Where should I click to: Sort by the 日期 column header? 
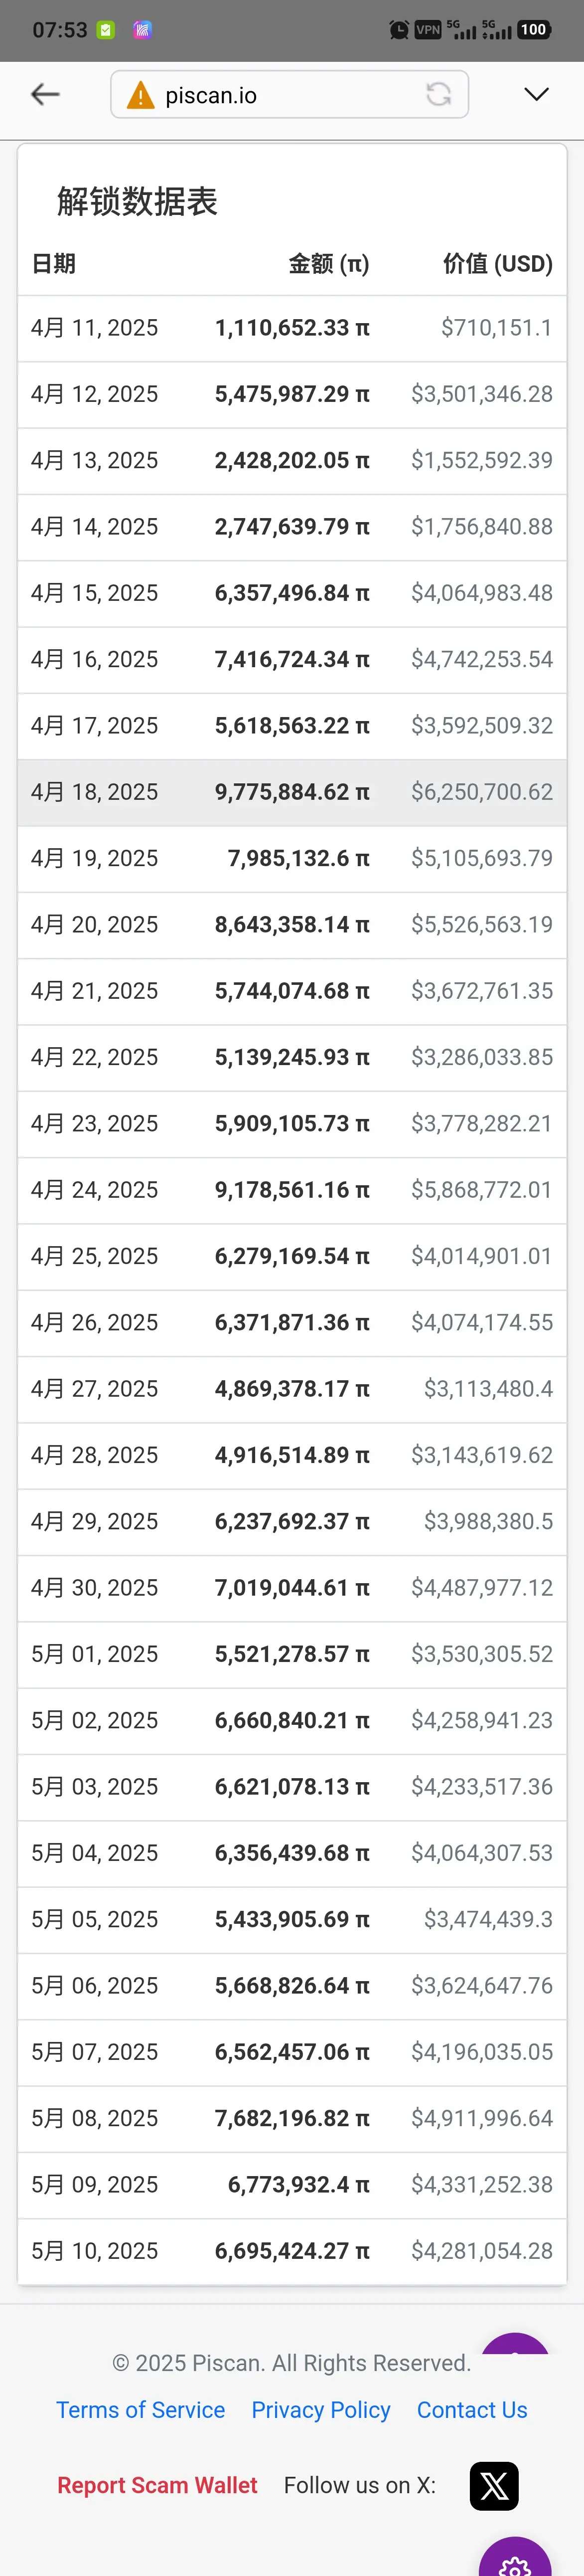tap(54, 263)
